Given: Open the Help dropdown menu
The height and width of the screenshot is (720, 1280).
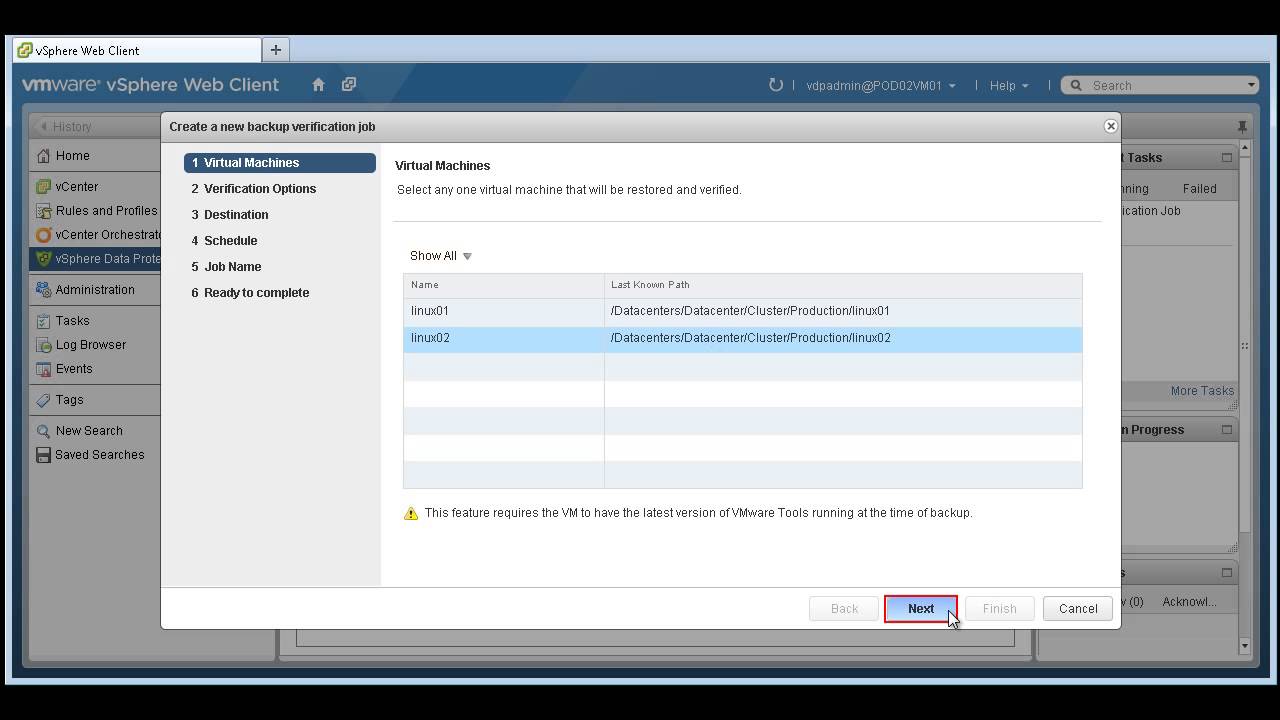Looking at the screenshot, I should [x=1009, y=86].
